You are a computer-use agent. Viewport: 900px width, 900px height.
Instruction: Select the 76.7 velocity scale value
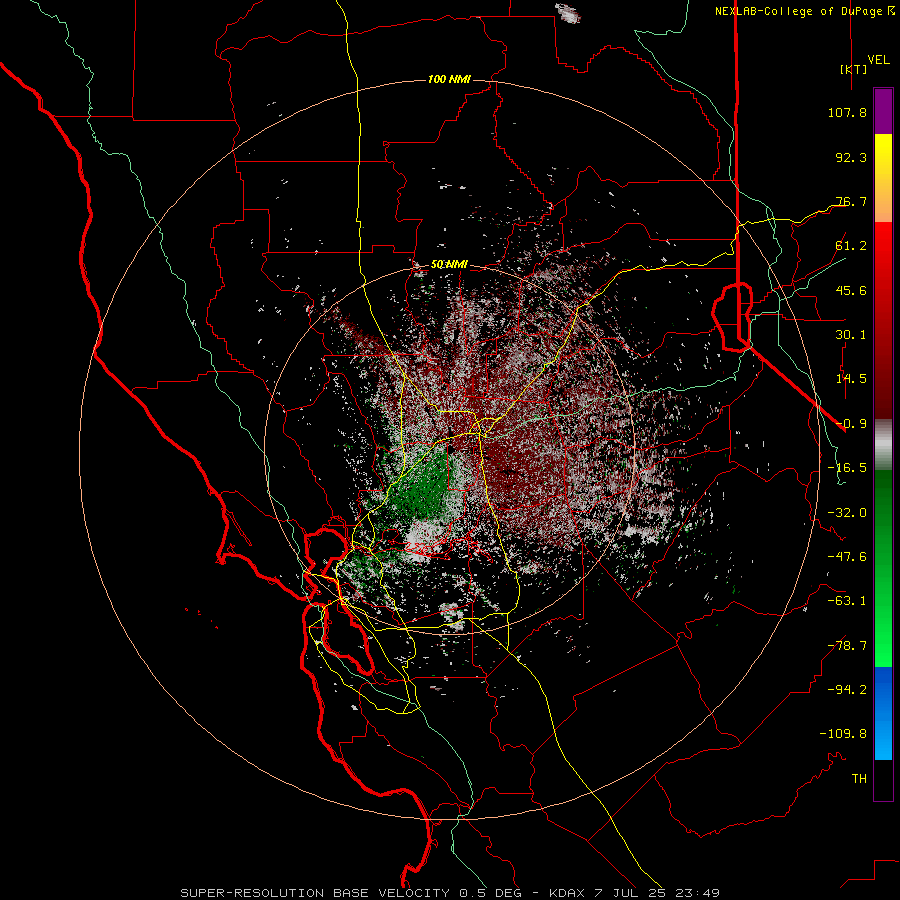851,201
